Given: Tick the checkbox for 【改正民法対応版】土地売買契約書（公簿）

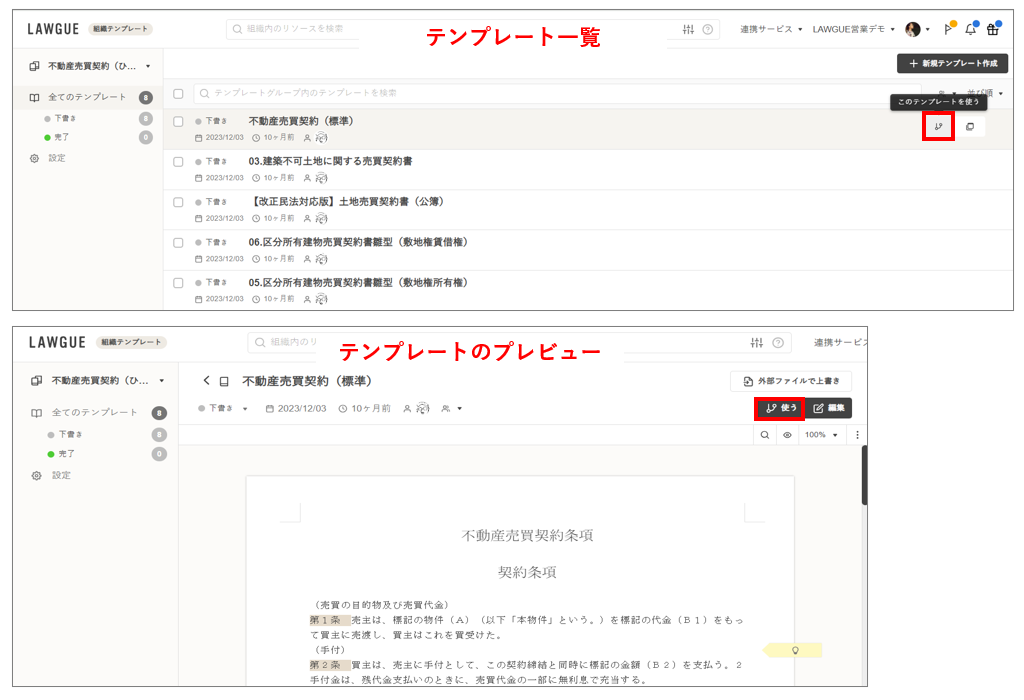Looking at the screenshot, I should 178,202.
